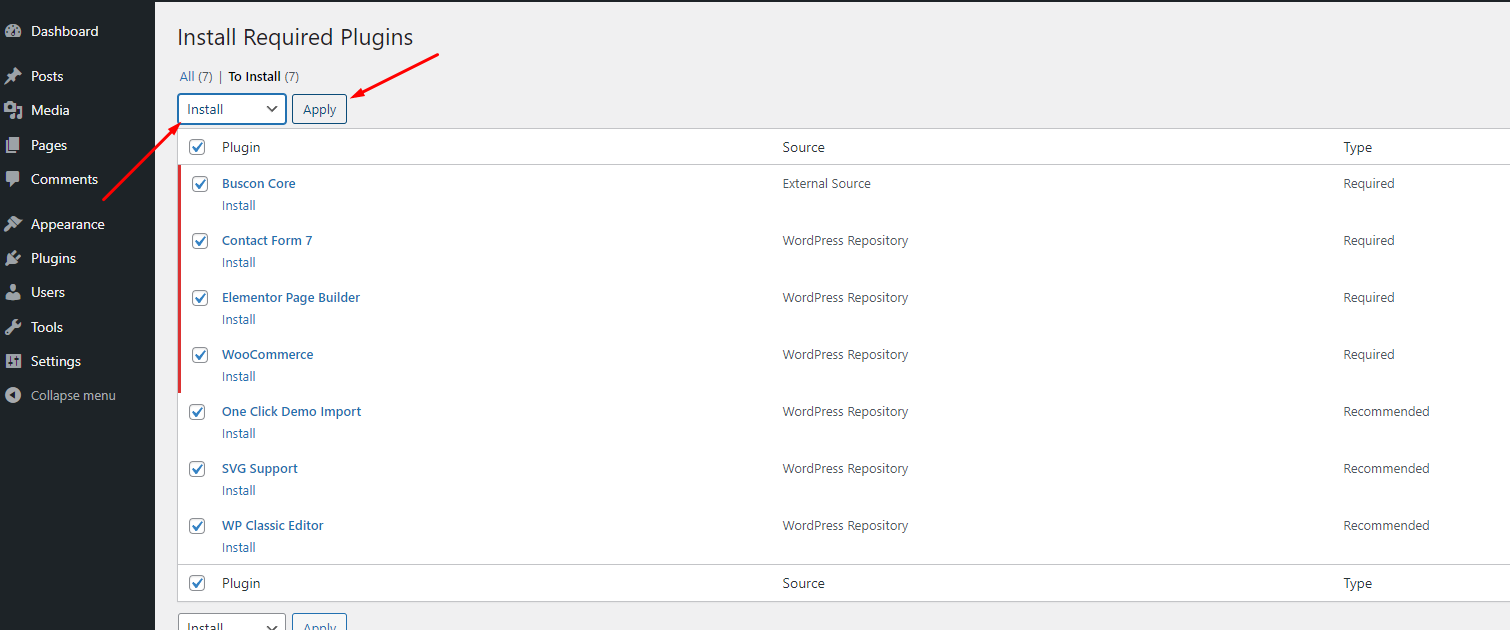The image size is (1510, 630).
Task: Uncheck the WooCommerce checkbox
Action: pos(201,355)
